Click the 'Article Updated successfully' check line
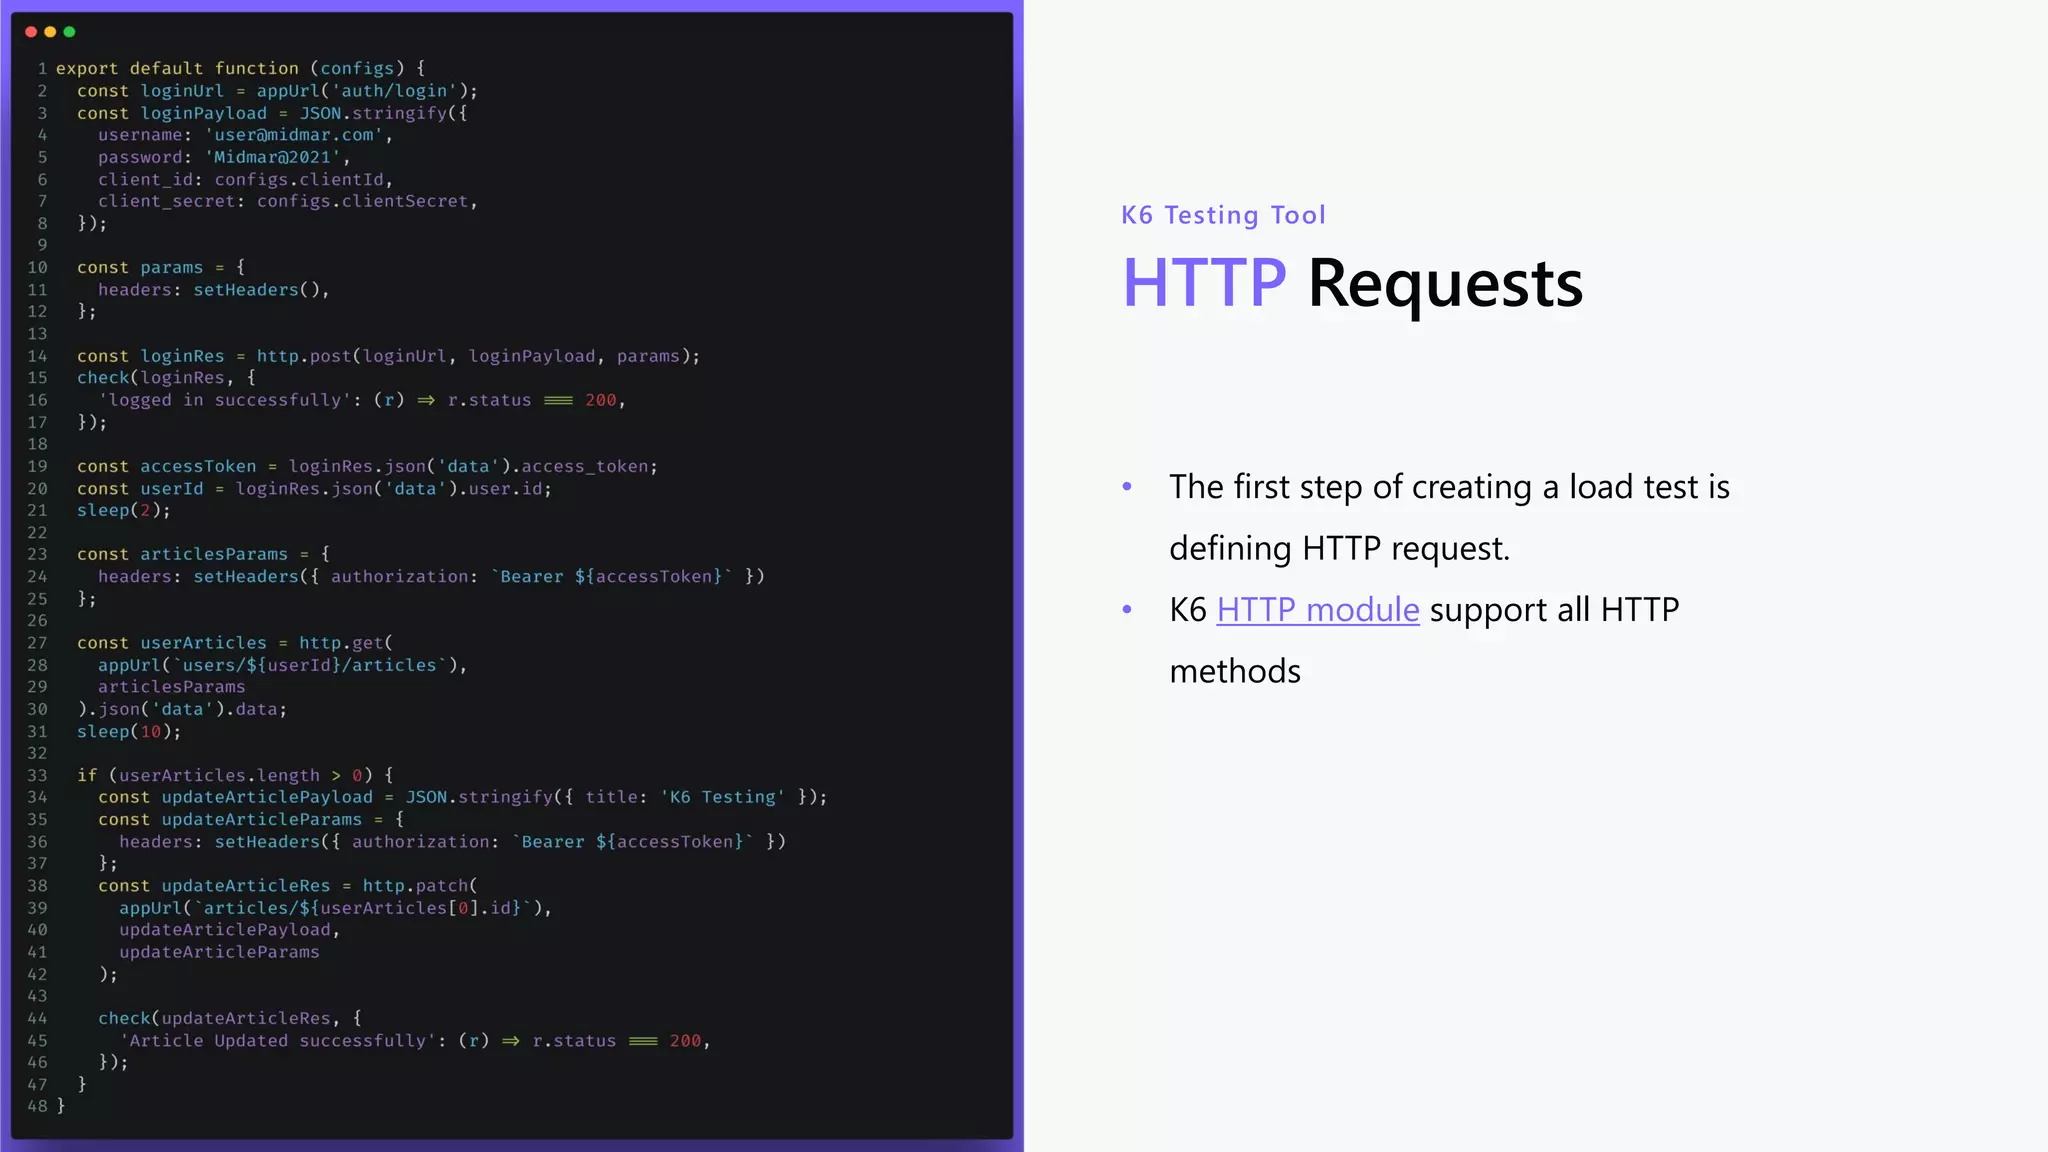 point(414,1041)
